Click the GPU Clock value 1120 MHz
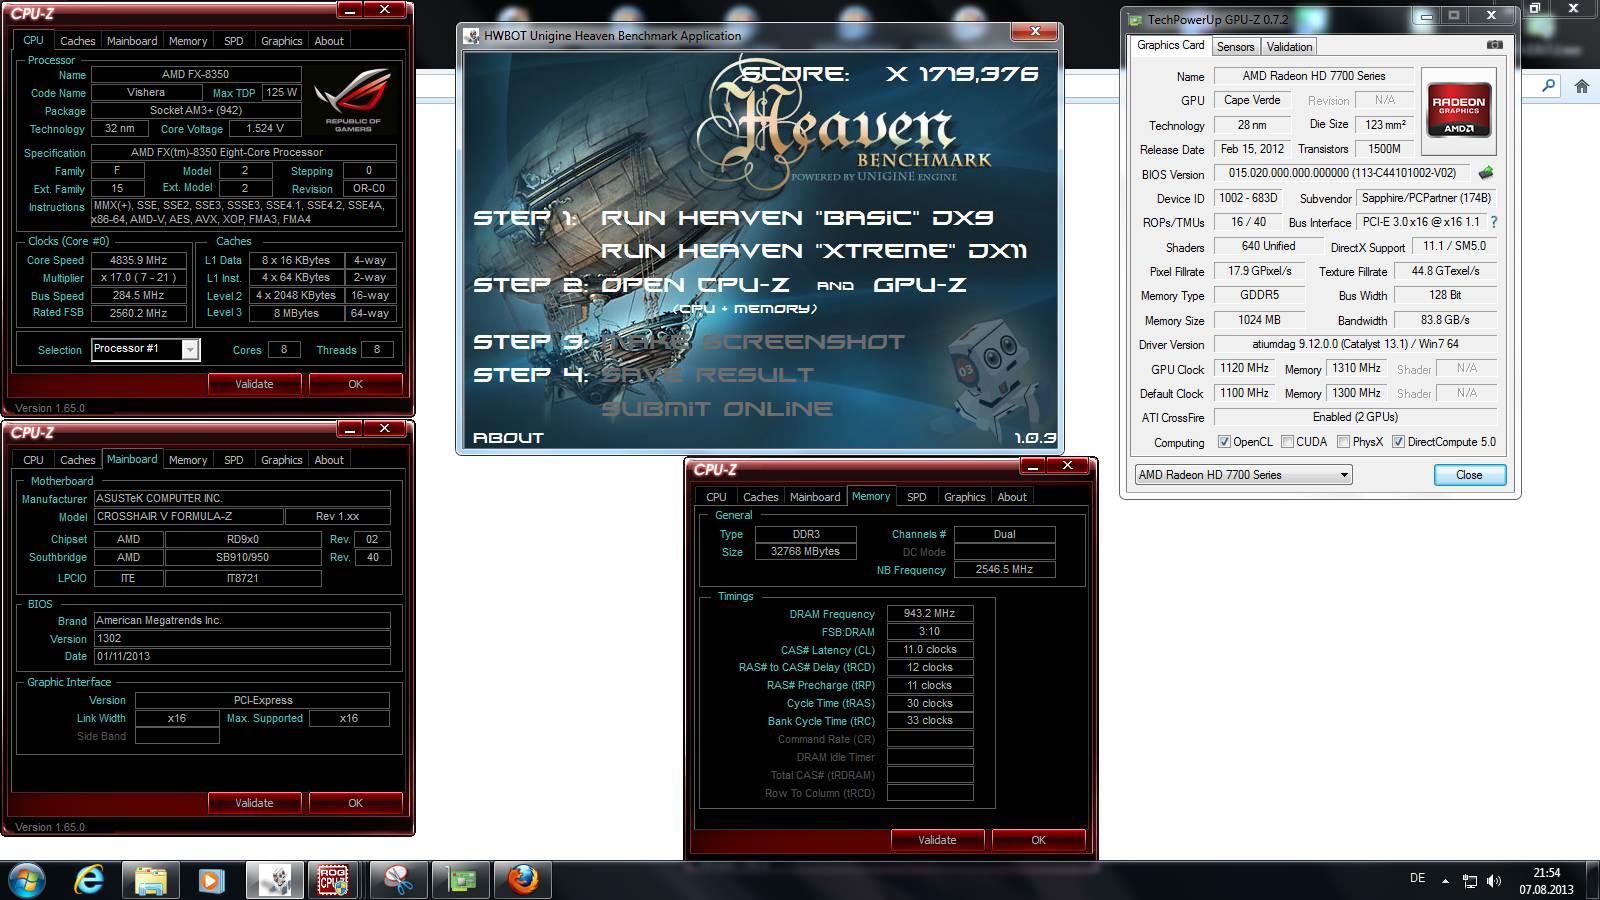 [x=1245, y=368]
